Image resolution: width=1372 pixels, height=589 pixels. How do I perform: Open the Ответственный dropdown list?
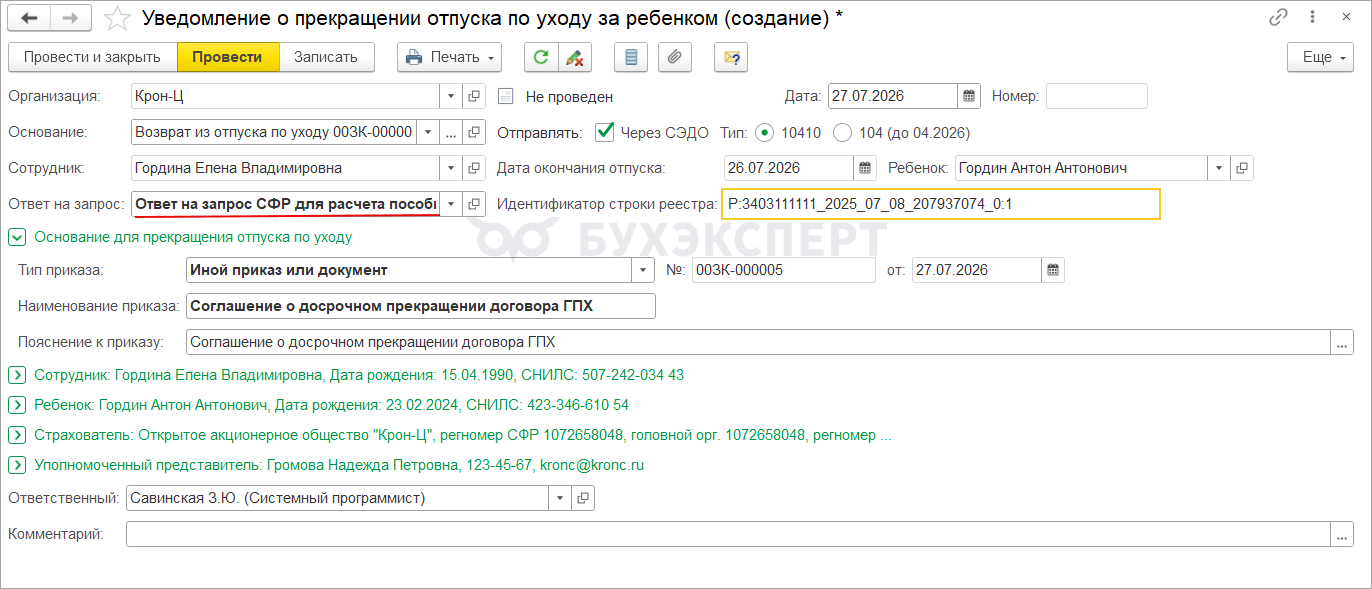pos(559,497)
